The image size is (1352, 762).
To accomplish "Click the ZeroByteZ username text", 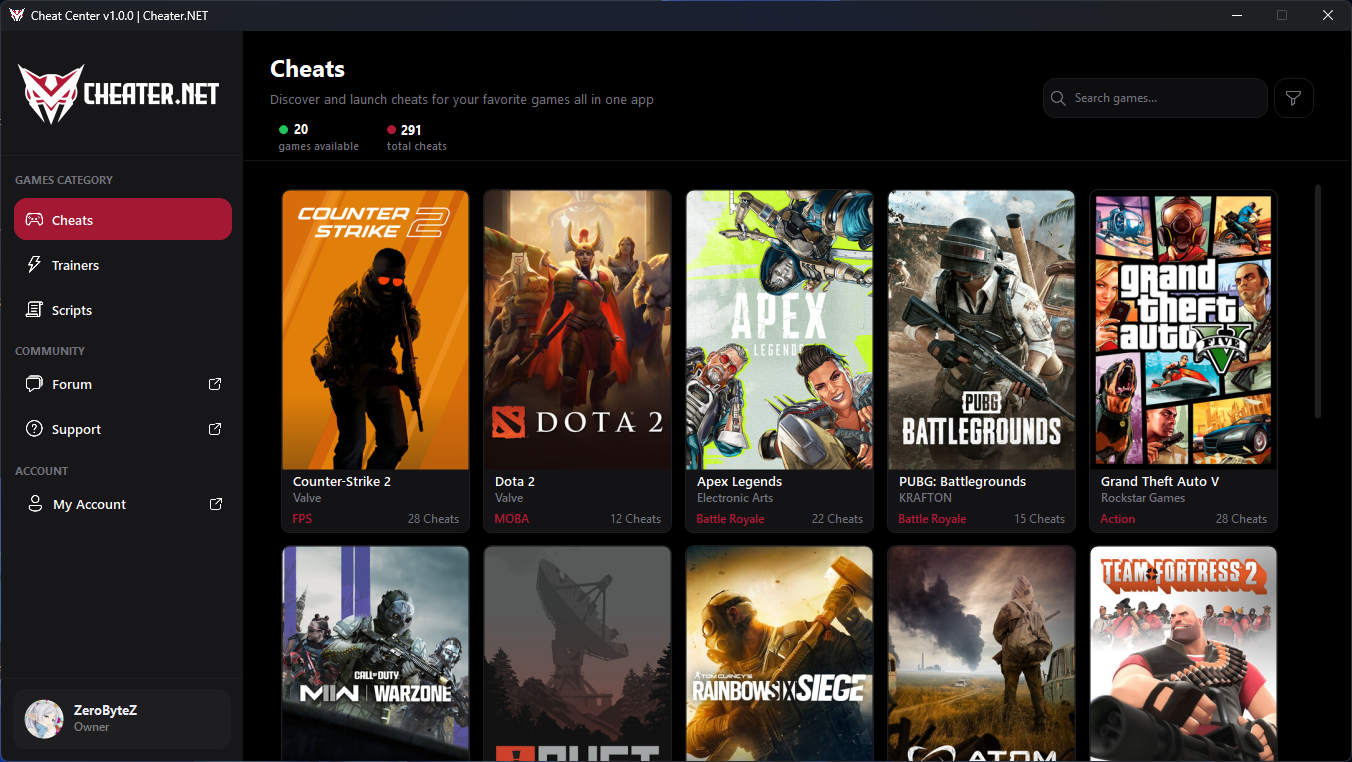I will click(x=105, y=710).
